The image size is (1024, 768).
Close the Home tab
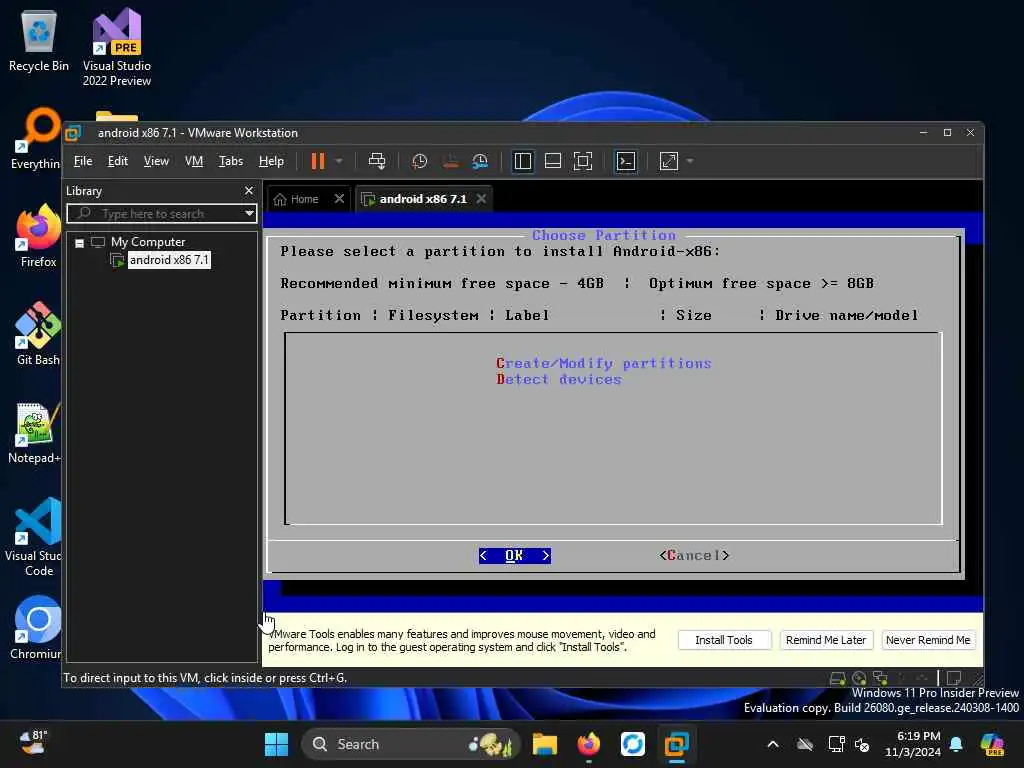pos(339,199)
